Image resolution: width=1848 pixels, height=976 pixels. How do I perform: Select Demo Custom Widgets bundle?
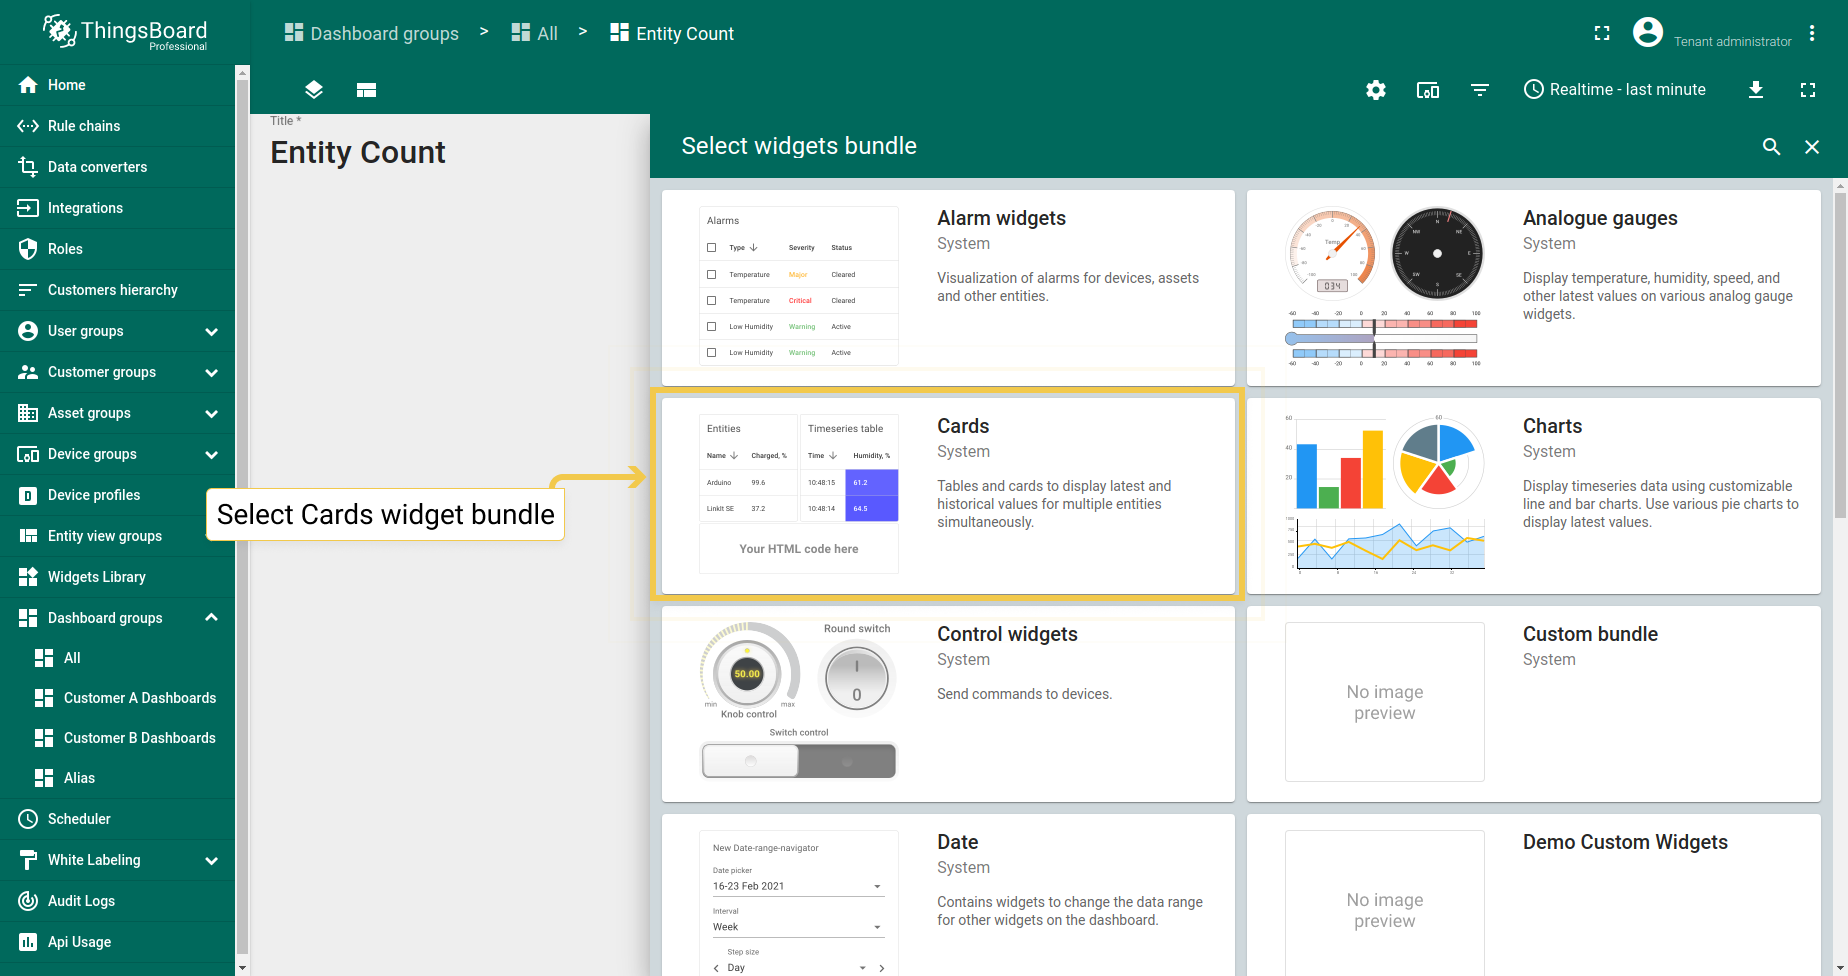(x=1534, y=895)
